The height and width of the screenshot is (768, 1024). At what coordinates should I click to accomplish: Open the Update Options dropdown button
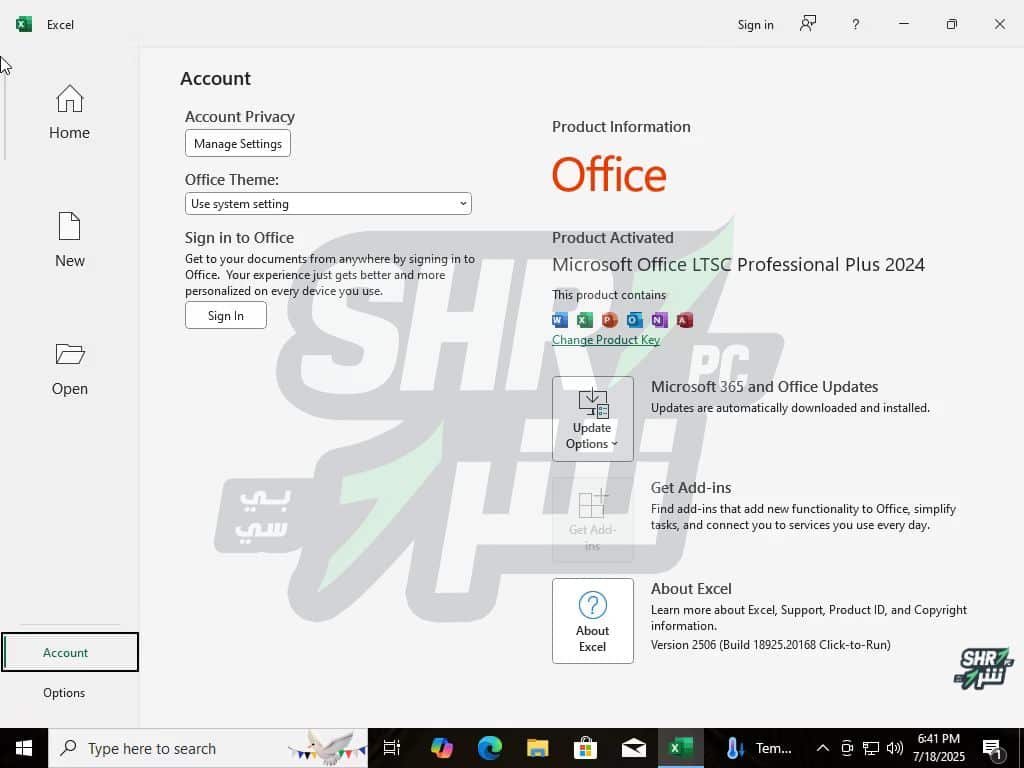[x=592, y=419]
